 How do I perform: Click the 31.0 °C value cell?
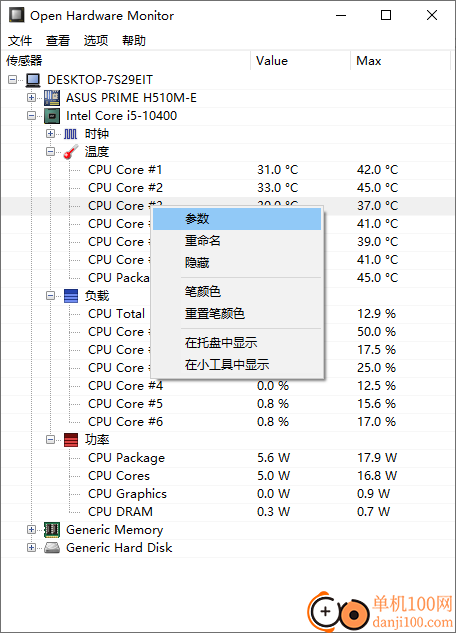(x=278, y=170)
